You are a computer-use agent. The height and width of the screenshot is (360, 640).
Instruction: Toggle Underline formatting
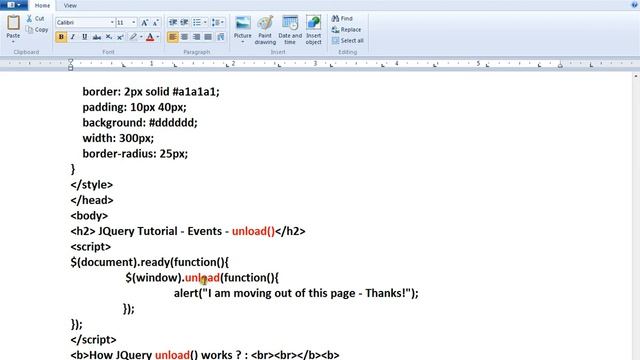click(84, 37)
